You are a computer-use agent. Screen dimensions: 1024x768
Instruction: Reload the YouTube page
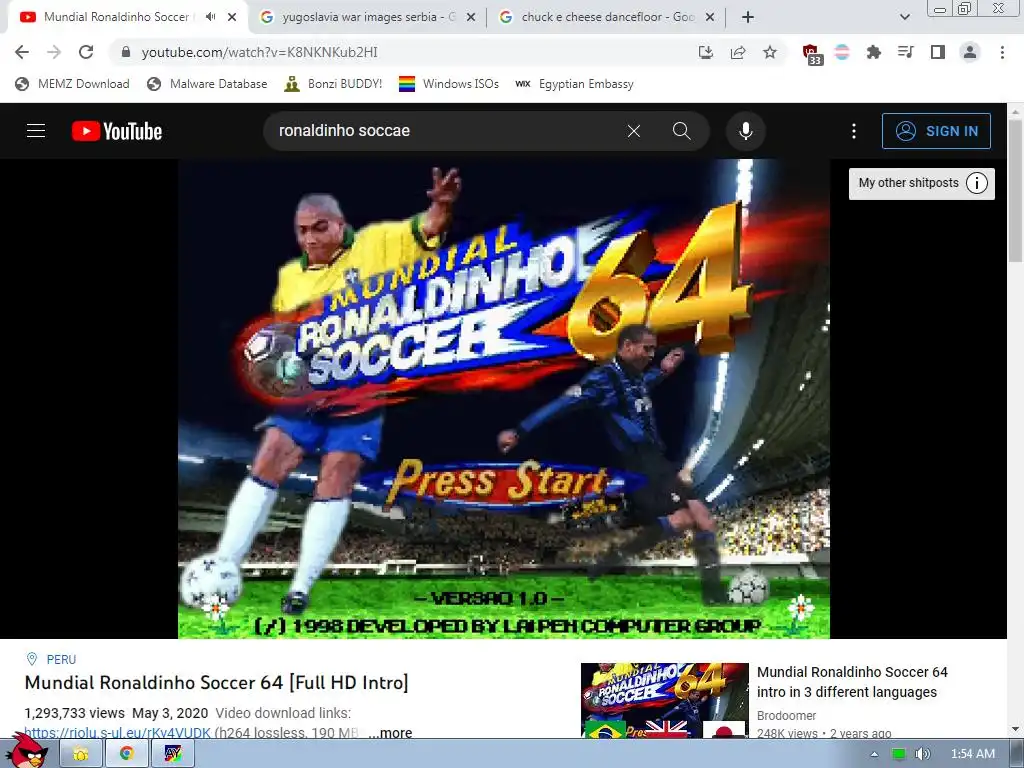86,52
